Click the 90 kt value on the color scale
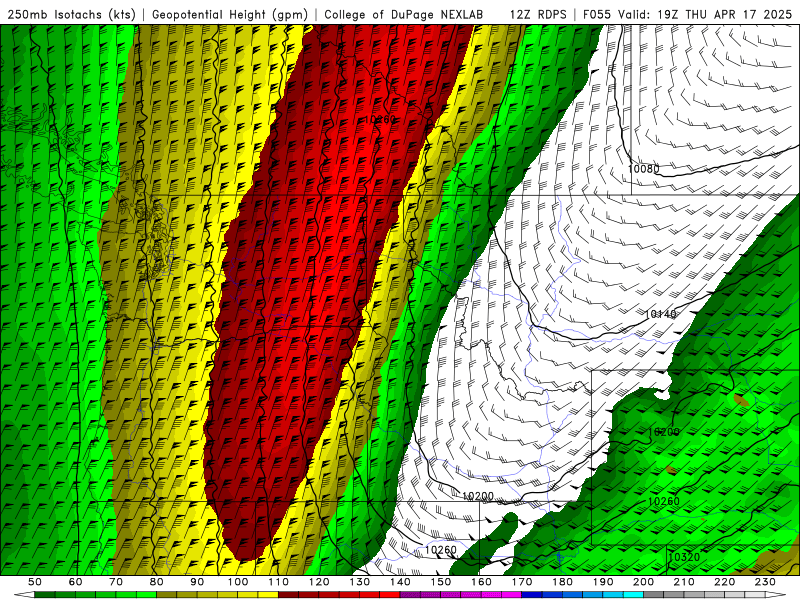This screenshot has height=600, width=800. click(x=197, y=582)
